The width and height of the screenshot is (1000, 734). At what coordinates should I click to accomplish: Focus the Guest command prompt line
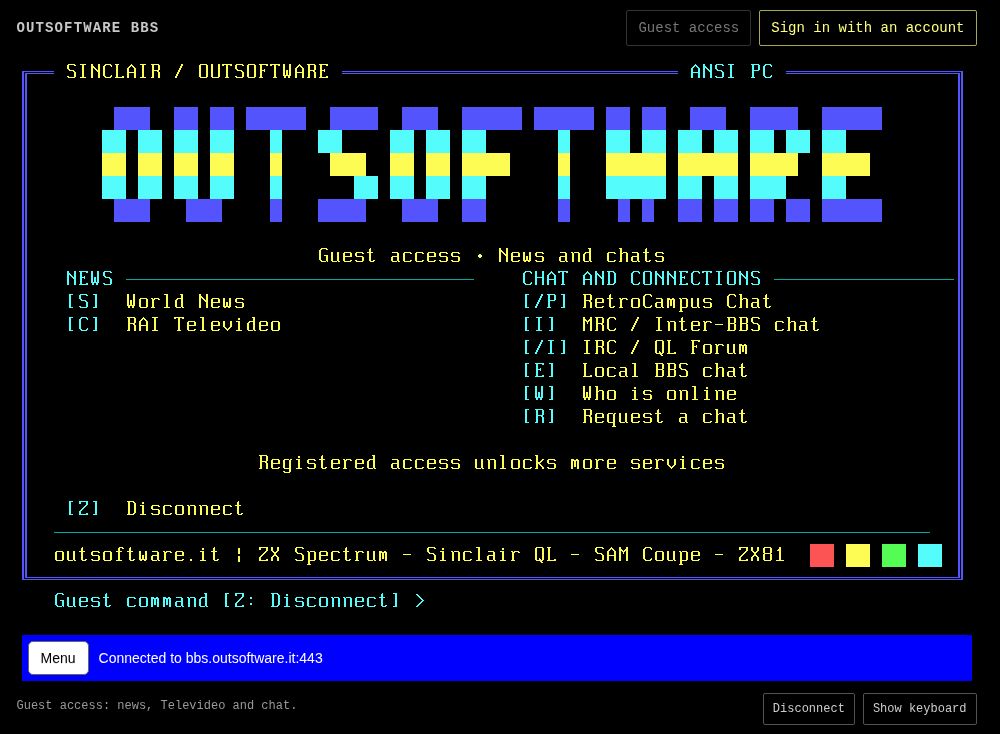239,601
